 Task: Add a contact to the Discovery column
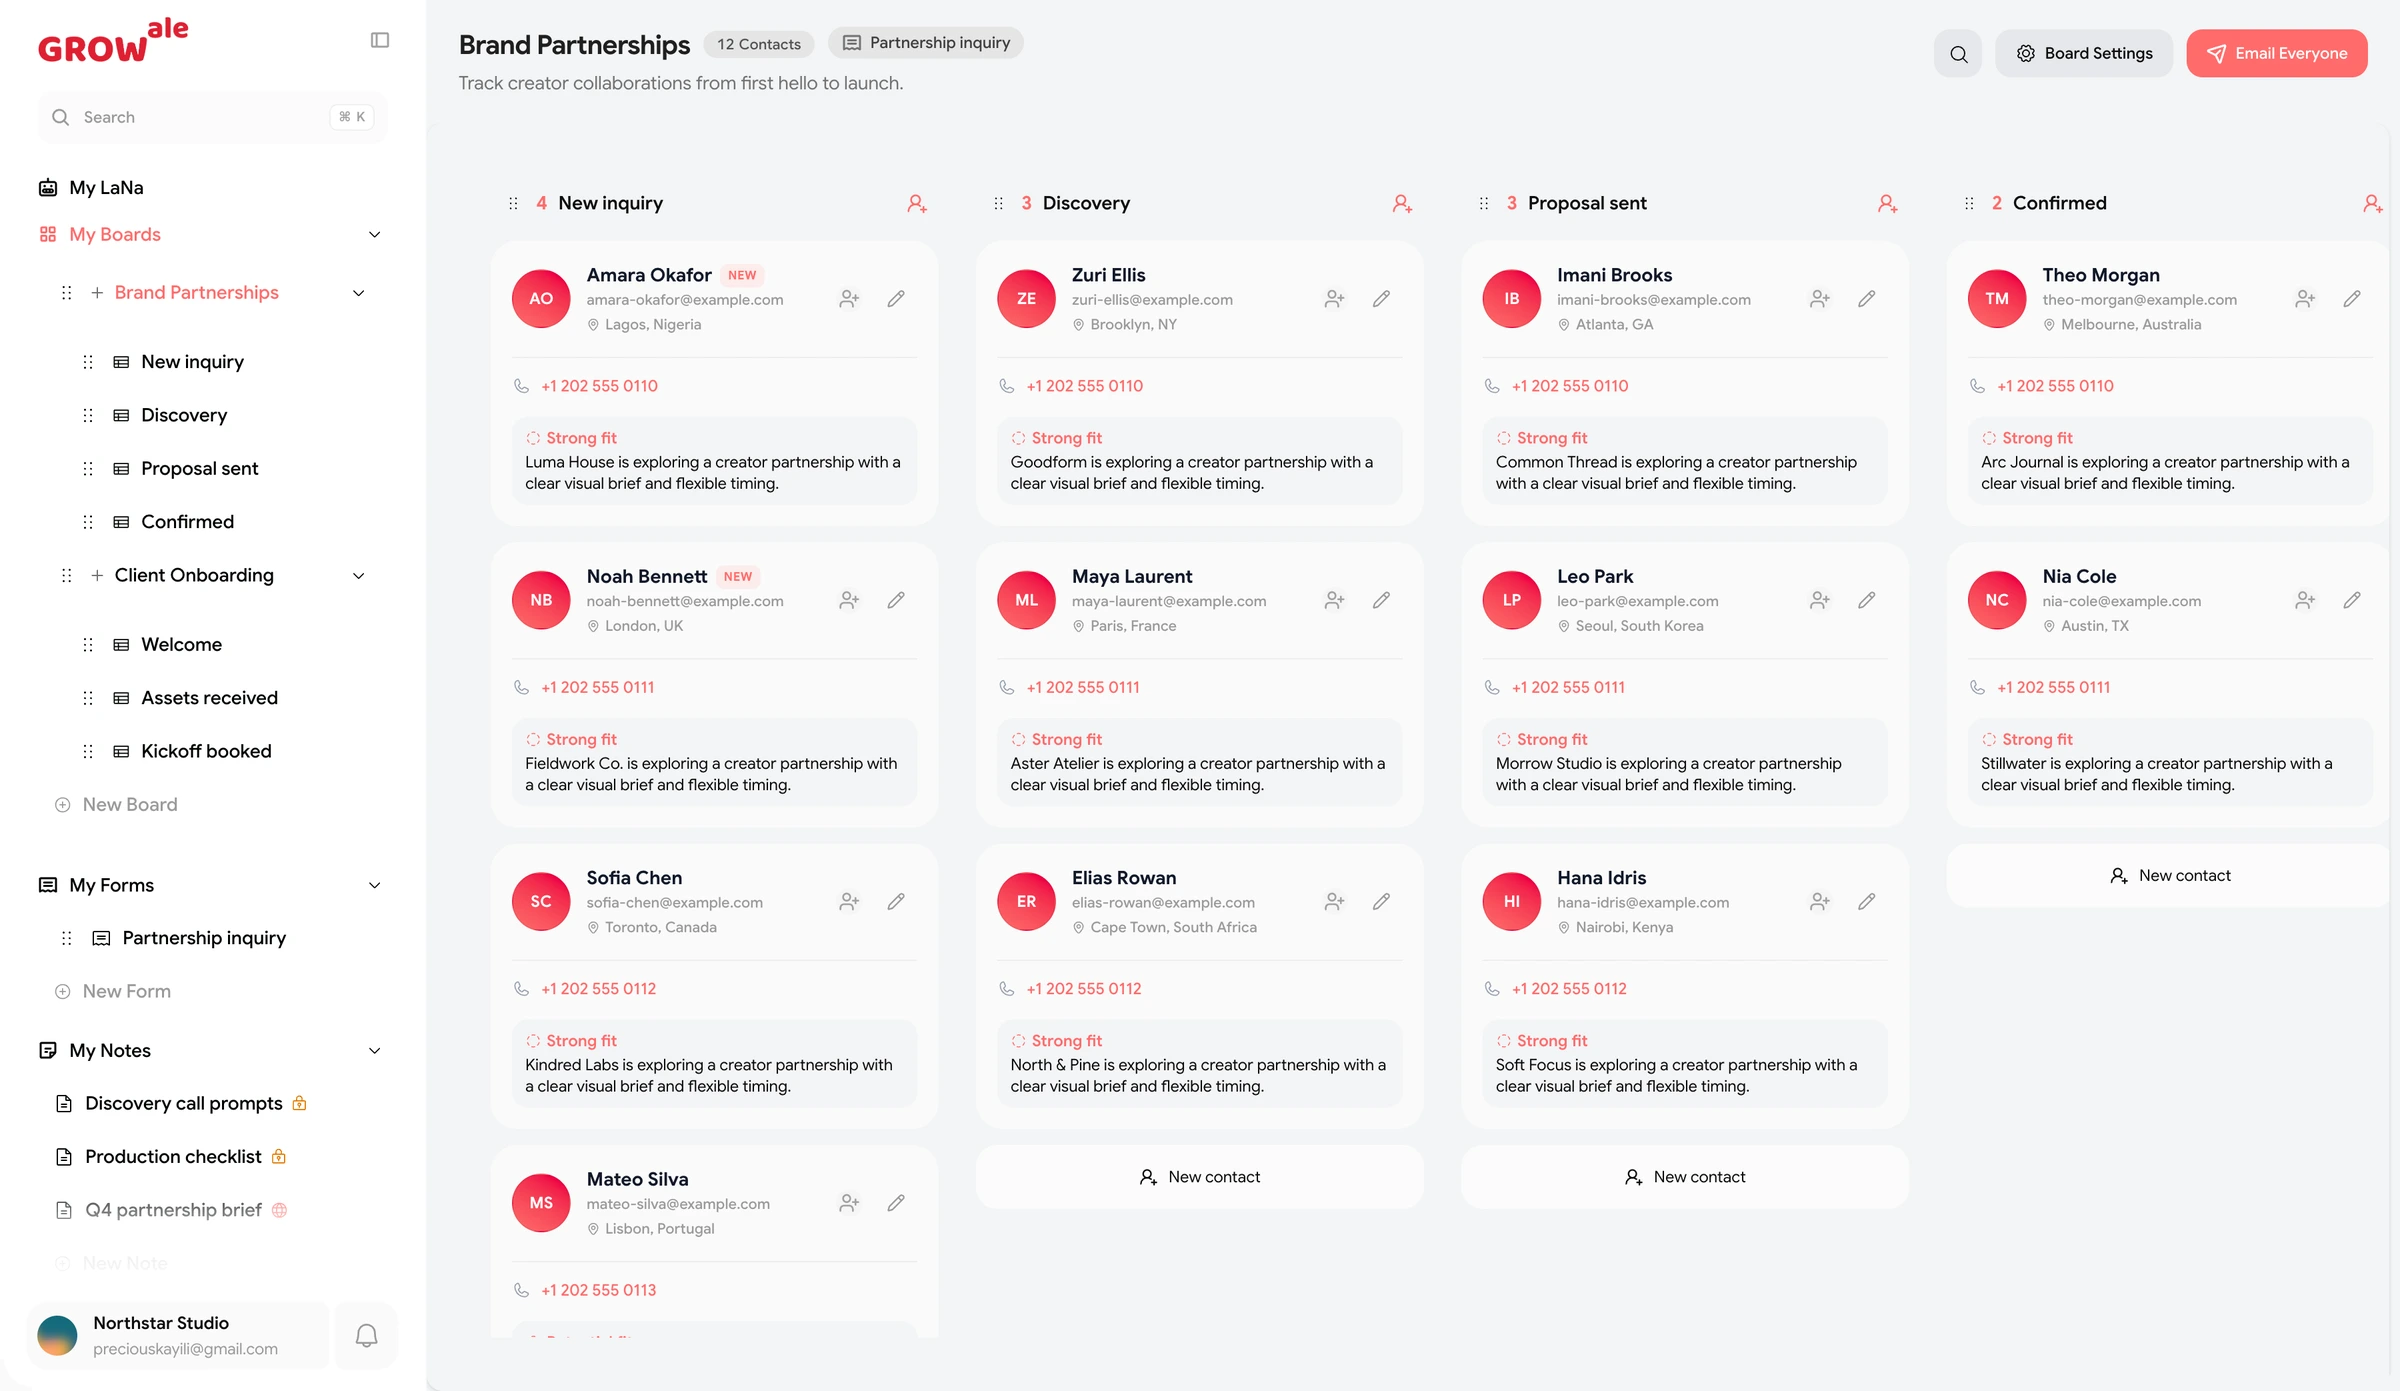1402,203
